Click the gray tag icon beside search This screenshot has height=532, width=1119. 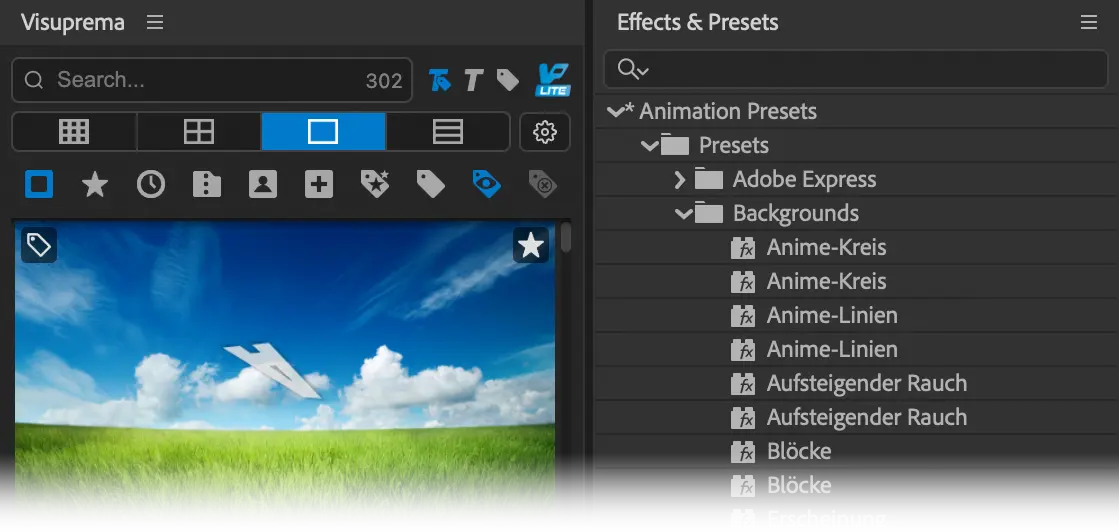click(x=508, y=81)
